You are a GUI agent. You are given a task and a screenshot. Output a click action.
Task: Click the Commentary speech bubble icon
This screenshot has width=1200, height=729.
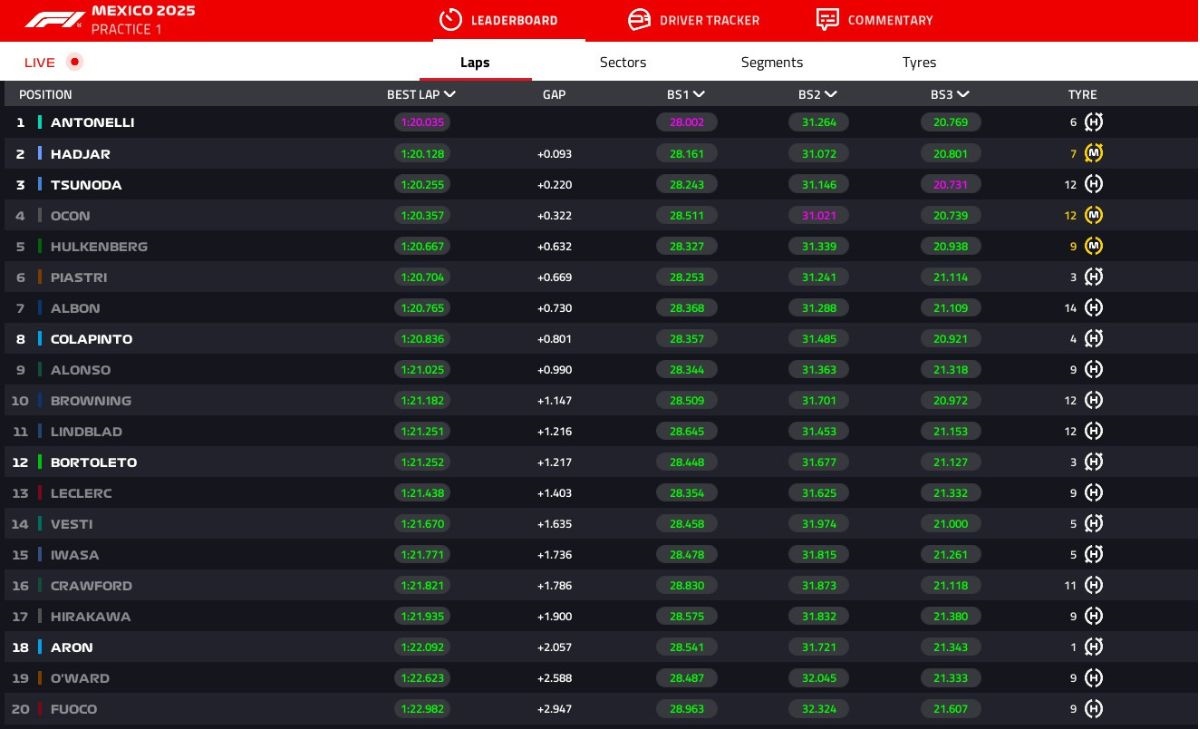tap(827, 20)
